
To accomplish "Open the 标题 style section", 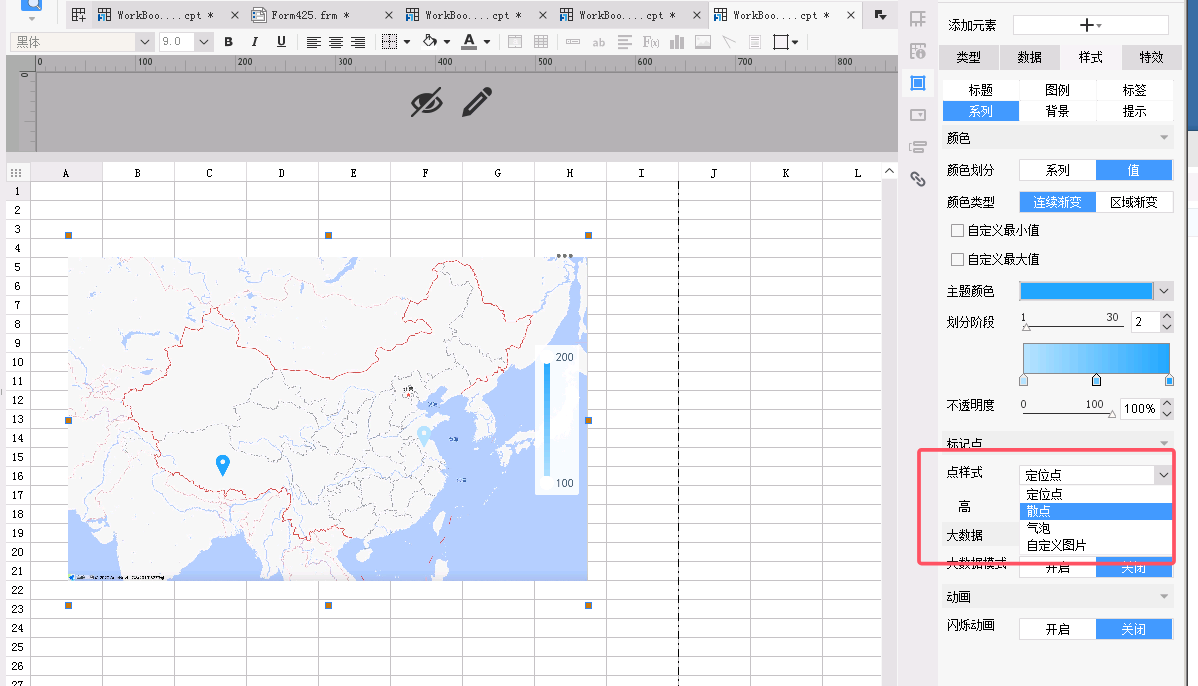I will [x=980, y=90].
